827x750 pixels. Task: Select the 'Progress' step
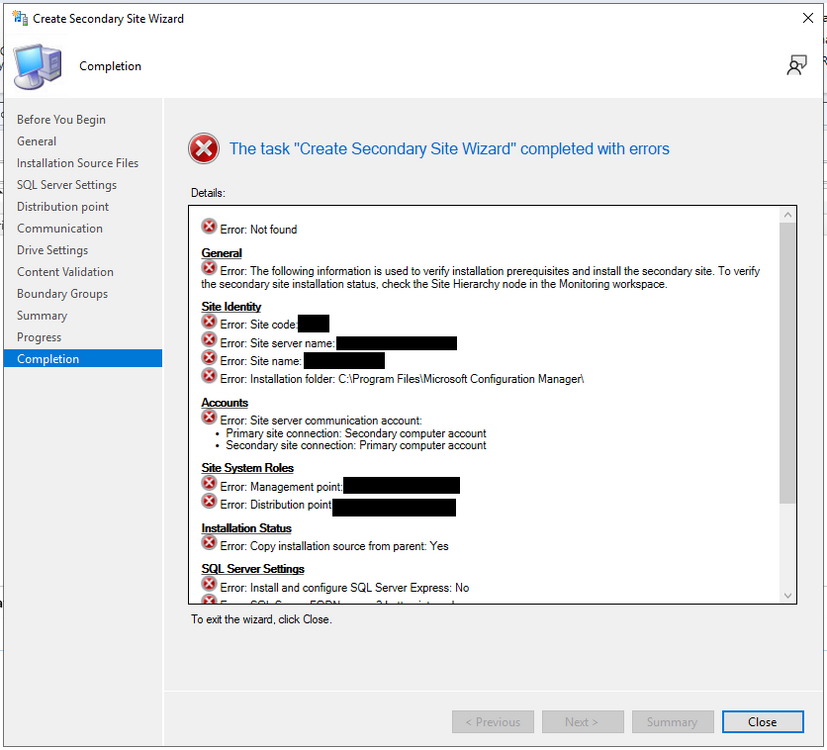coord(39,337)
